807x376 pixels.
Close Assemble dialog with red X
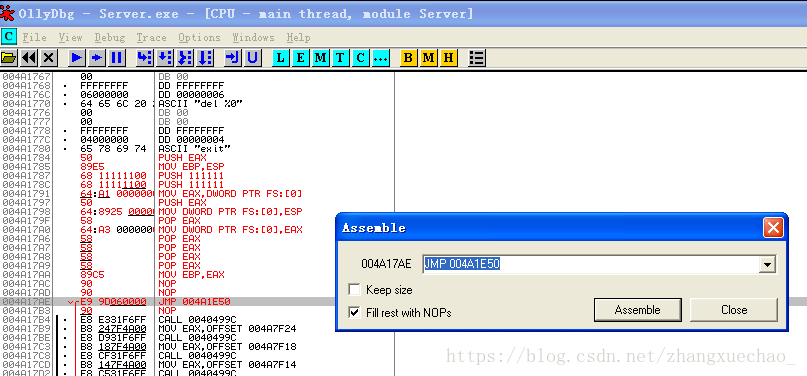pos(773,227)
